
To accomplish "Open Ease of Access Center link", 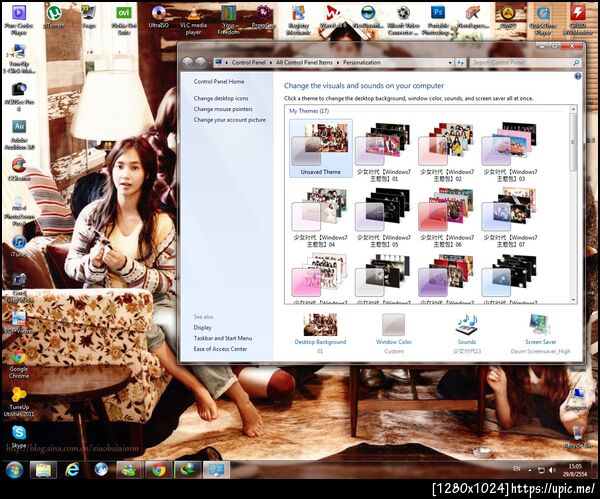I will [x=220, y=349].
